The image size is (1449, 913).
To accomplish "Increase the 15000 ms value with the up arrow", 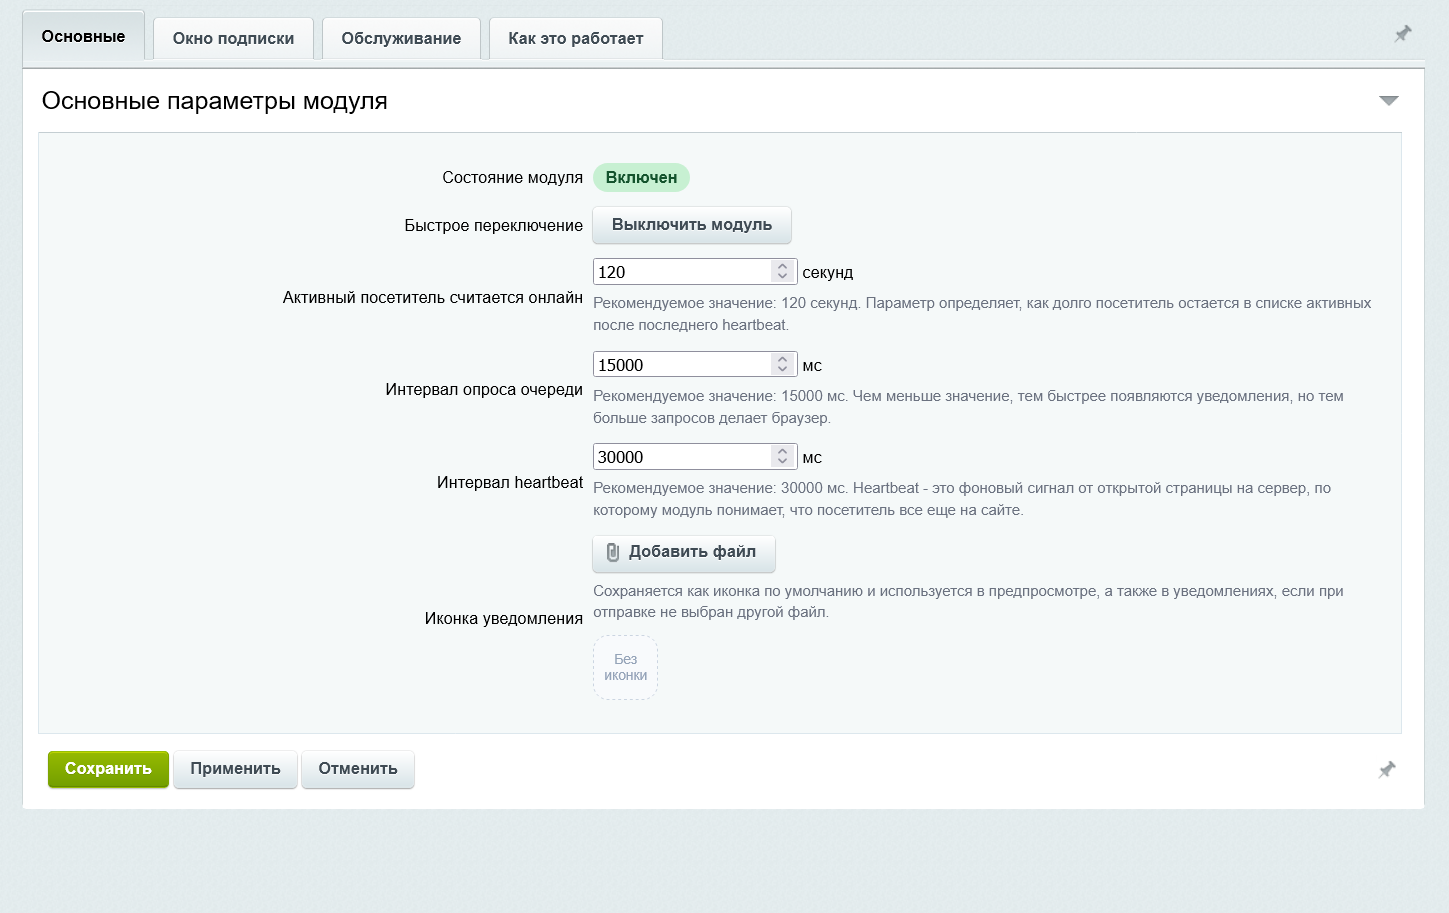I will [783, 359].
